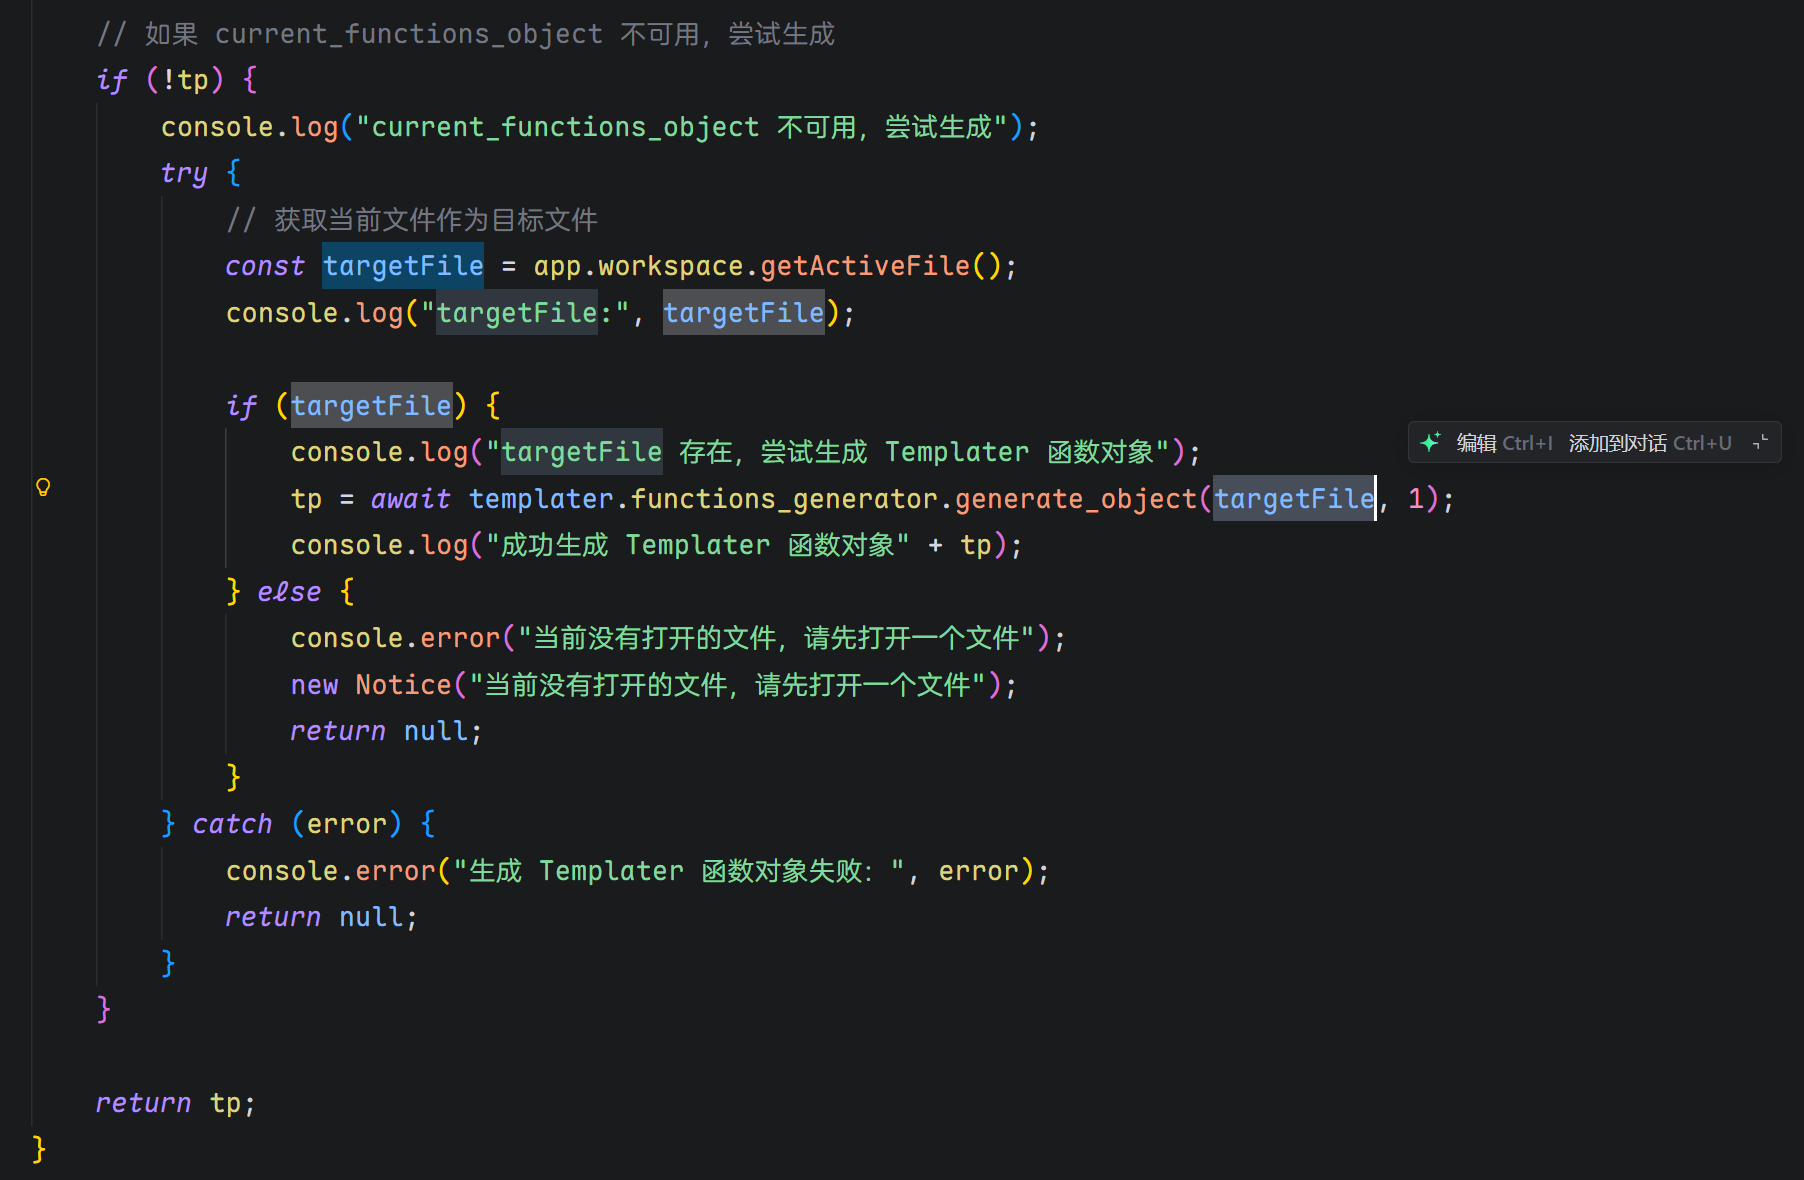The image size is (1804, 1180).
Task: Place cursor on generate_object method name
Action: click(1075, 499)
